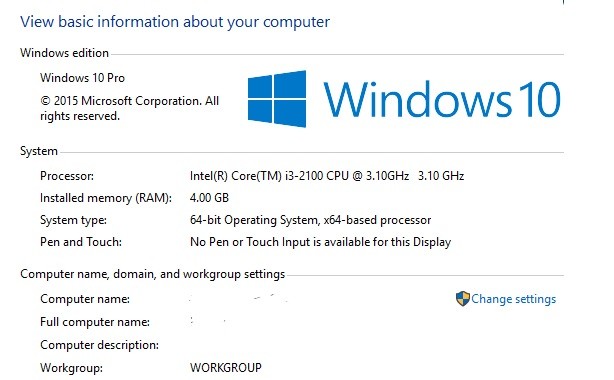Image resolution: width=614 pixels, height=380 pixels.
Task: Click the Installed memory 4.00 GB value
Action: point(209,198)
